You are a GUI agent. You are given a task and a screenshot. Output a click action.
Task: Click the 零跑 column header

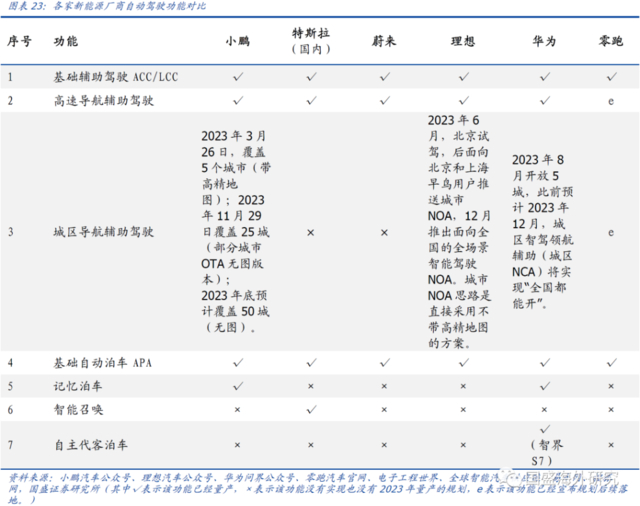tap(611, 41)
